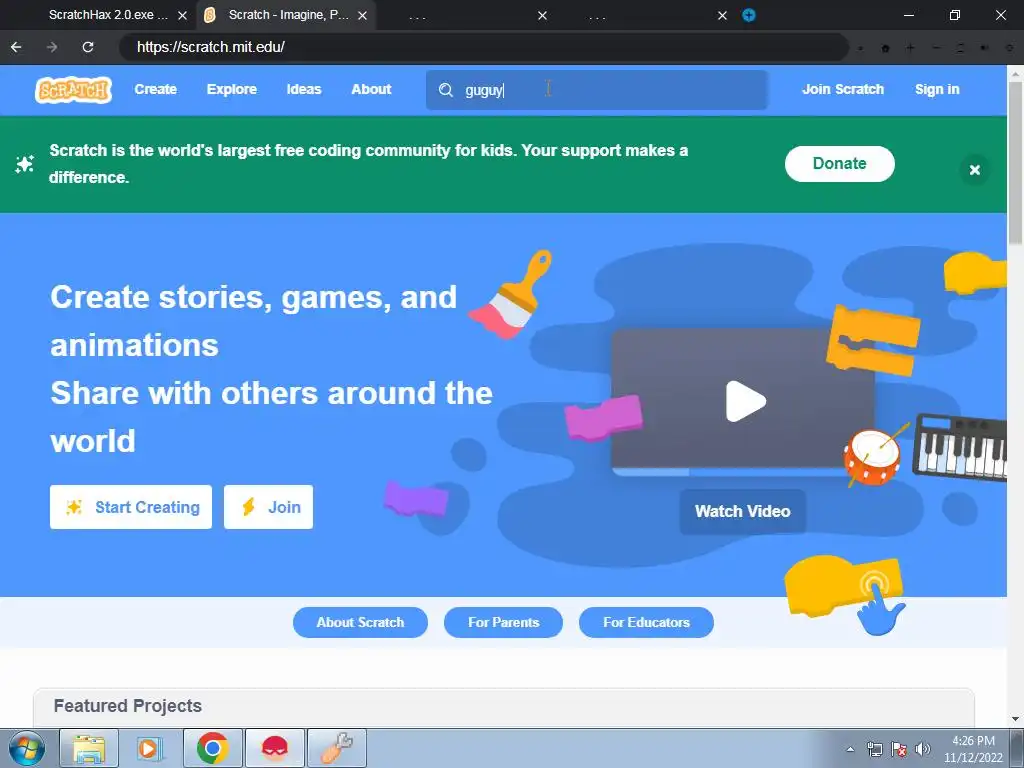Dismiss the green donation banner with X
The height and width of the screenshot is (768, 1024).
974,170
